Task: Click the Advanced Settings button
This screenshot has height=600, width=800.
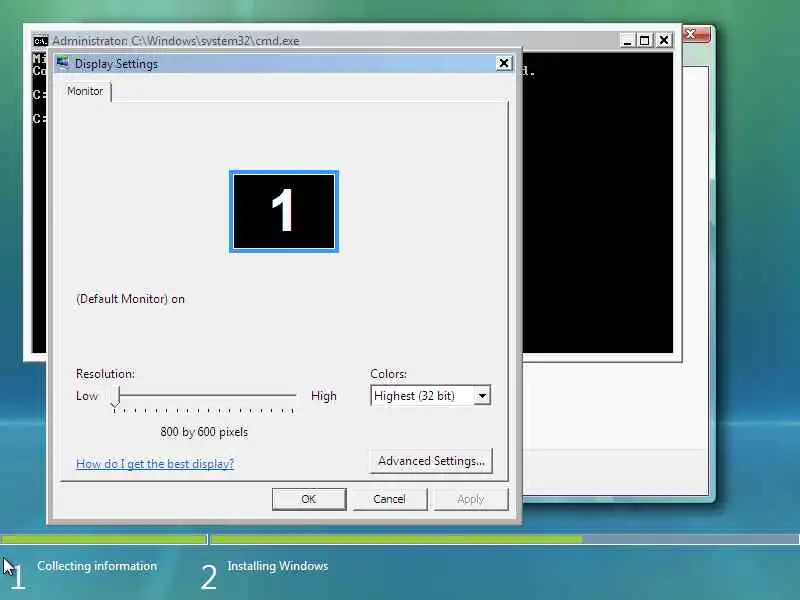Action: point(431,461)
